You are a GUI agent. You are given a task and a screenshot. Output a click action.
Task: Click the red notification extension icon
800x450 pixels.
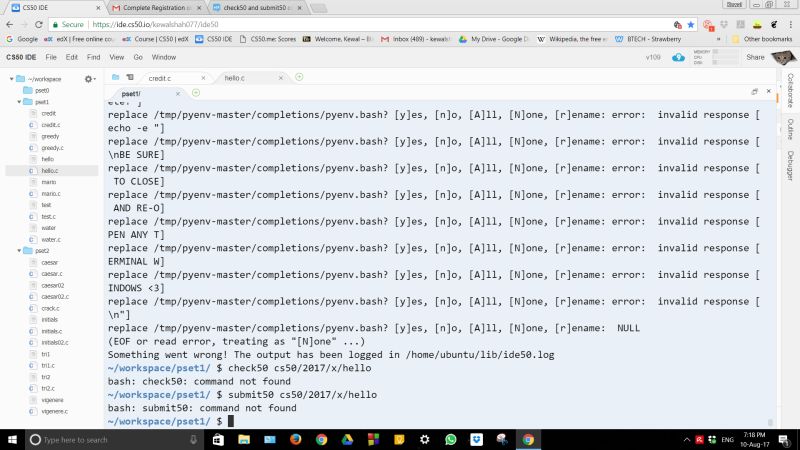click(708, 25)
